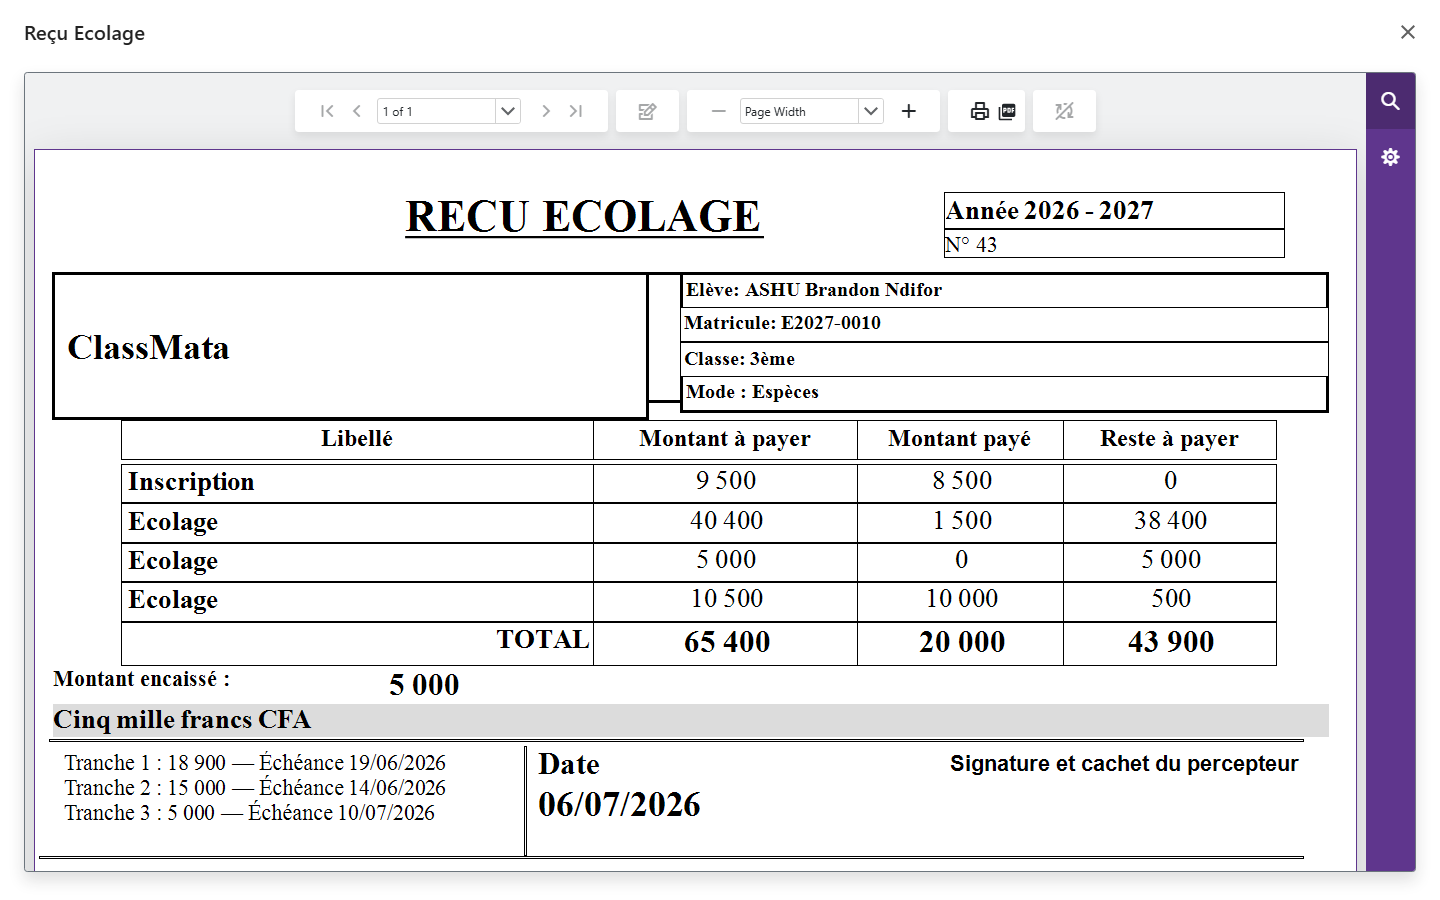The image size is (1440, 900).
Task: Click the page number field '1 of 1'
Action: [x=436, y=111]
